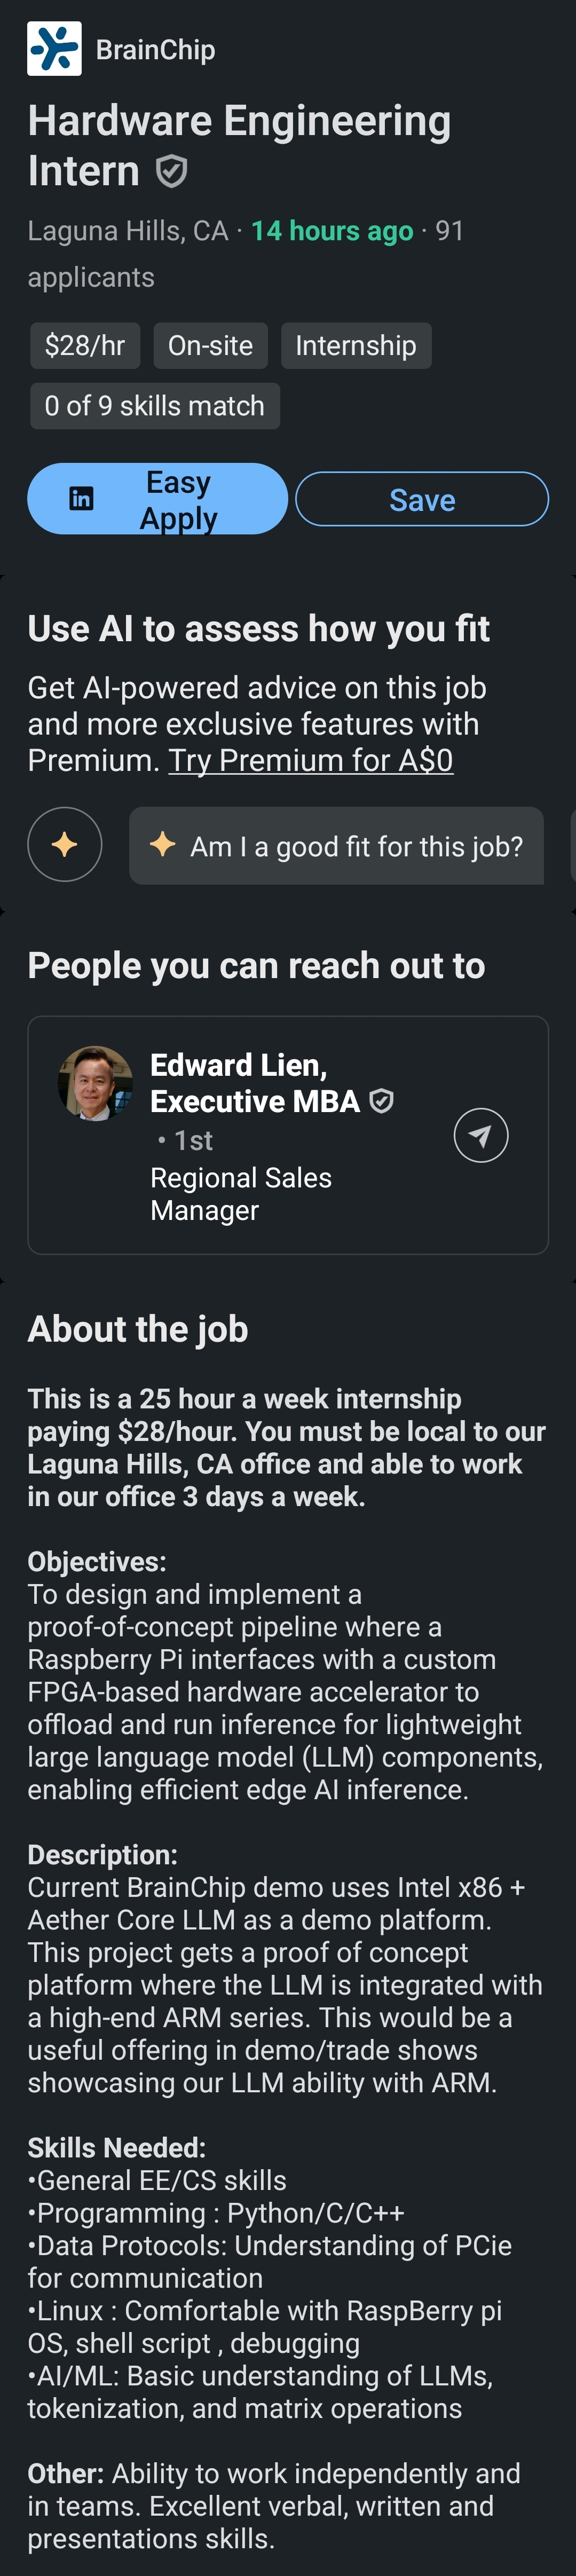Tap the verified badge beside the job title
The image size is (576, 2576).
coord(172,172)
